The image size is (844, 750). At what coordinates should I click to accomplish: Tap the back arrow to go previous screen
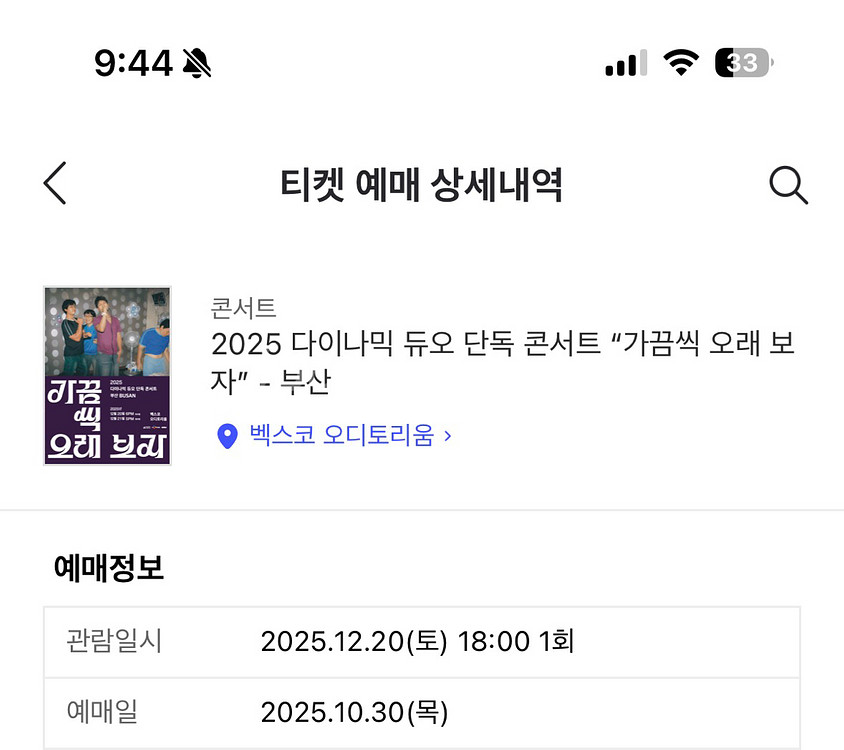55,184
